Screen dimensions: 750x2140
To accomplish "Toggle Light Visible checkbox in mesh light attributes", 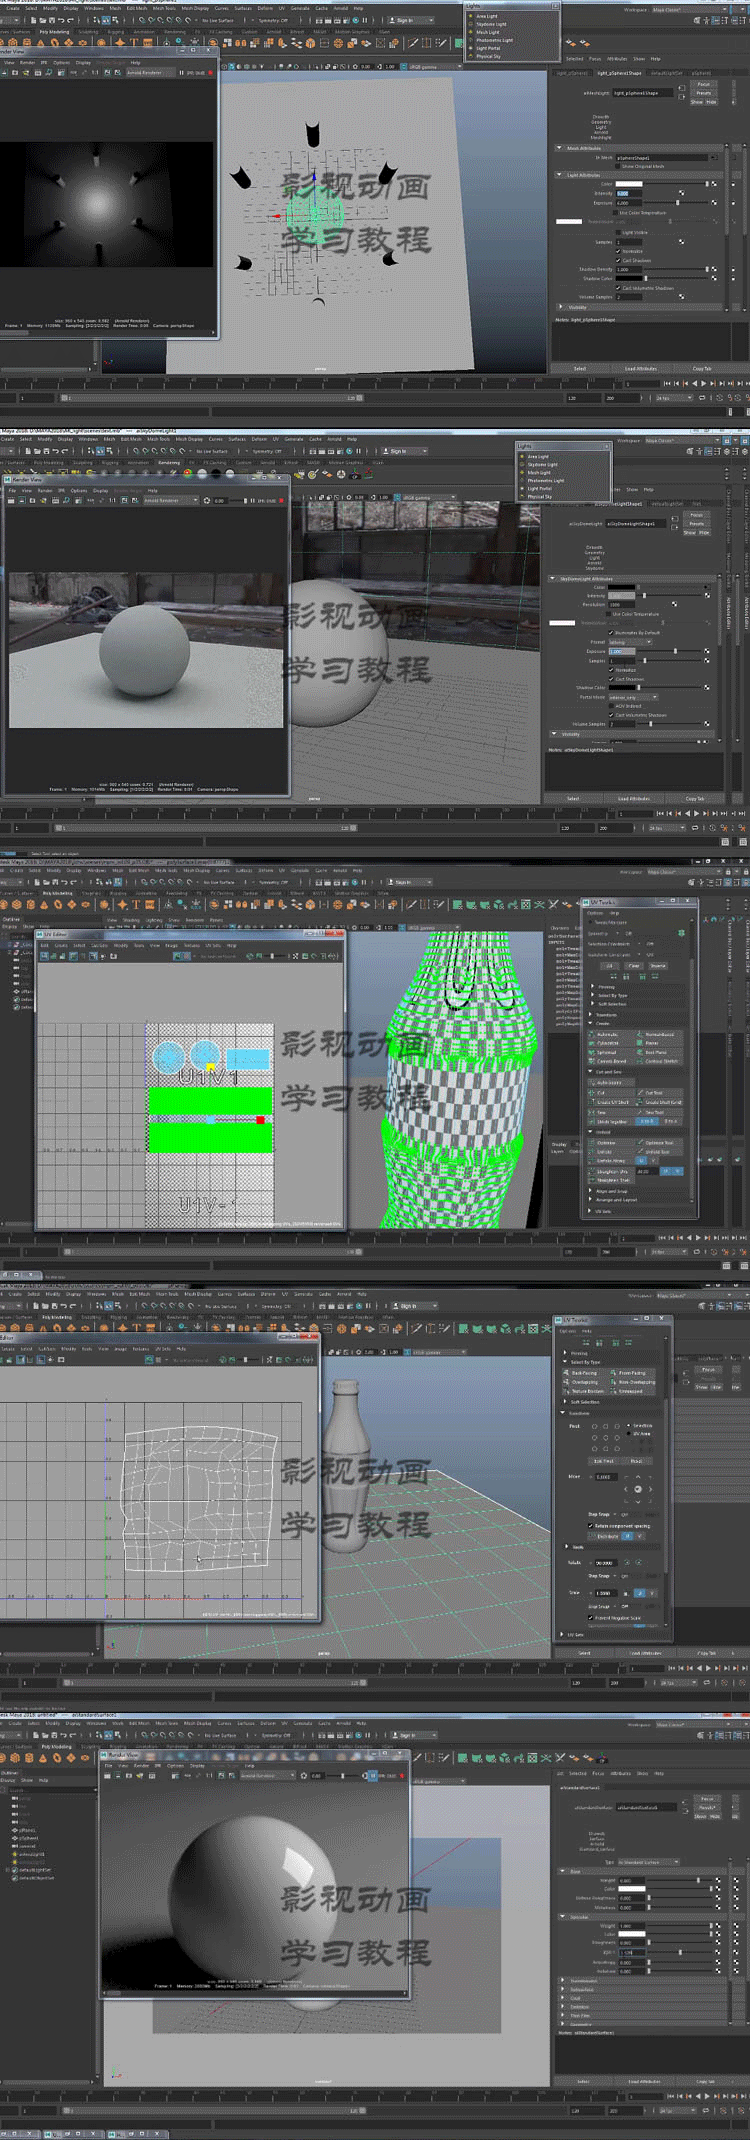I will pos(618,232).
